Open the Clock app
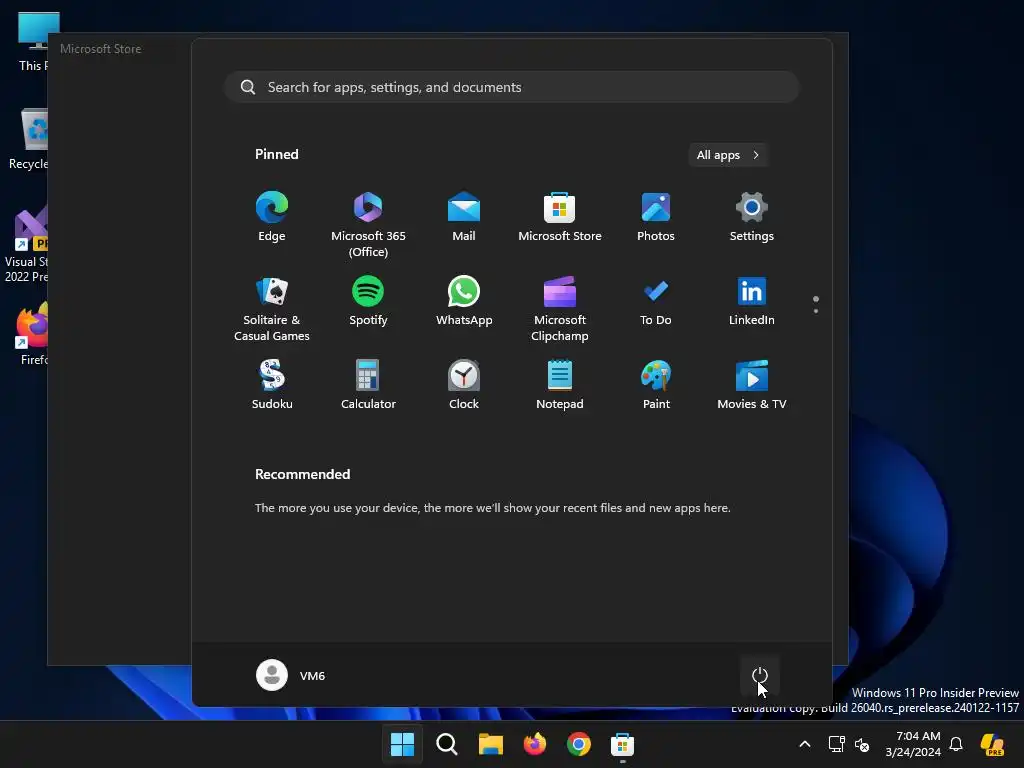This screenshot has width=1024, height=768. click(464, 385)
